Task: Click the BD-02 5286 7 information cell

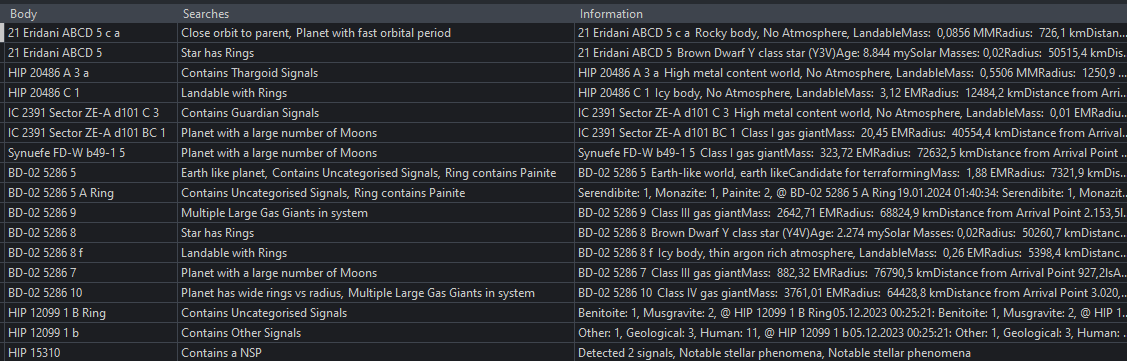Action: tap(851, 274)
